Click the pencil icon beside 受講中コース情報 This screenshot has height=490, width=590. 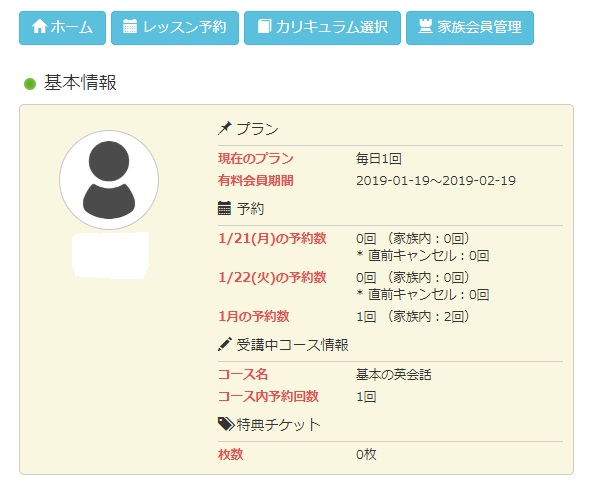pyautogui.click(x=225, y=344)
